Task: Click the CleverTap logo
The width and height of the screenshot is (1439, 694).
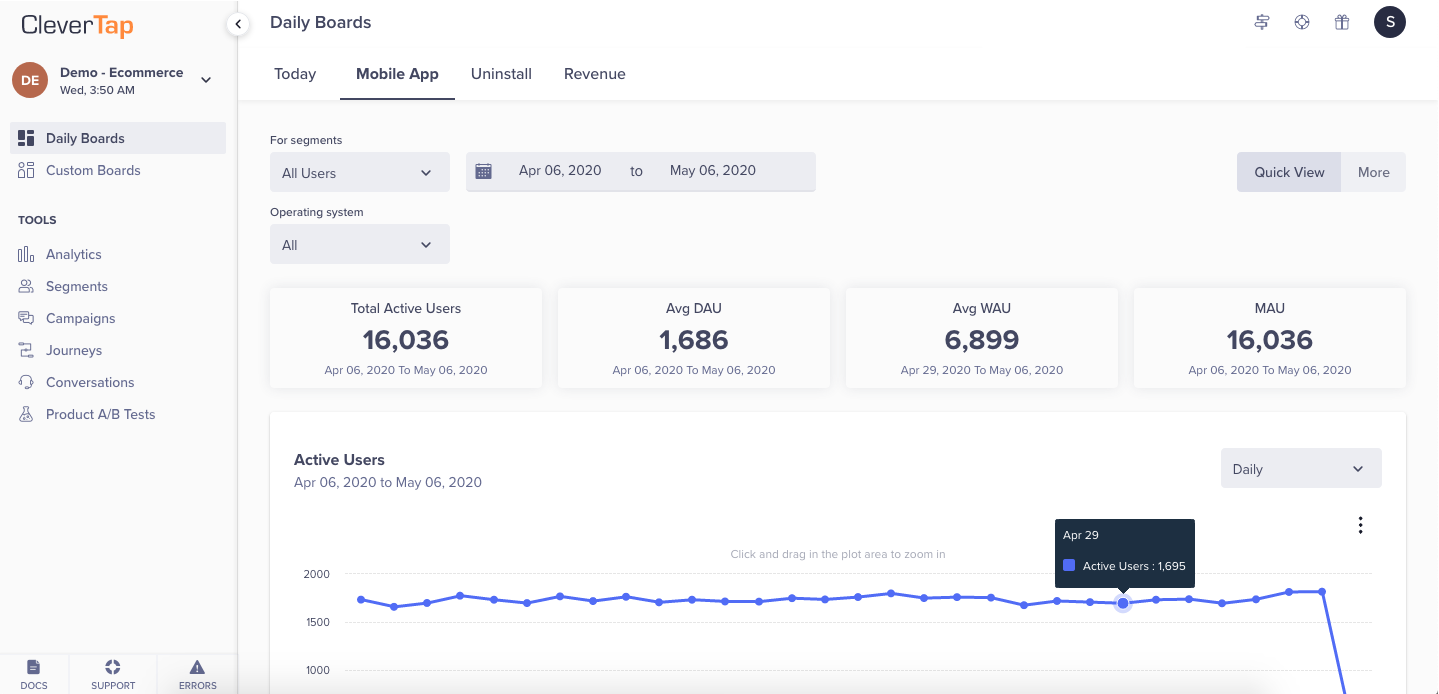Action: pyautogui.click(x=77, y=25)
